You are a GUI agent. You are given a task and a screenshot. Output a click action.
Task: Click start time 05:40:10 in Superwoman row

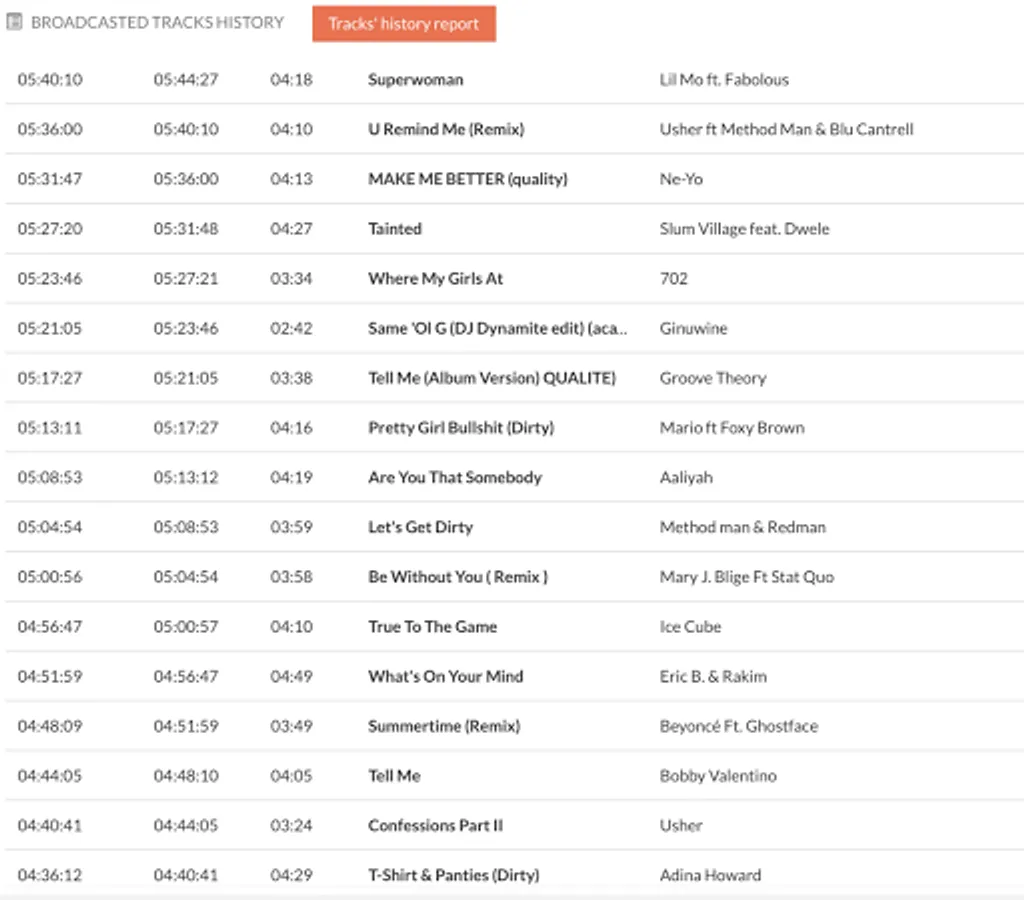tap(50, 80)
